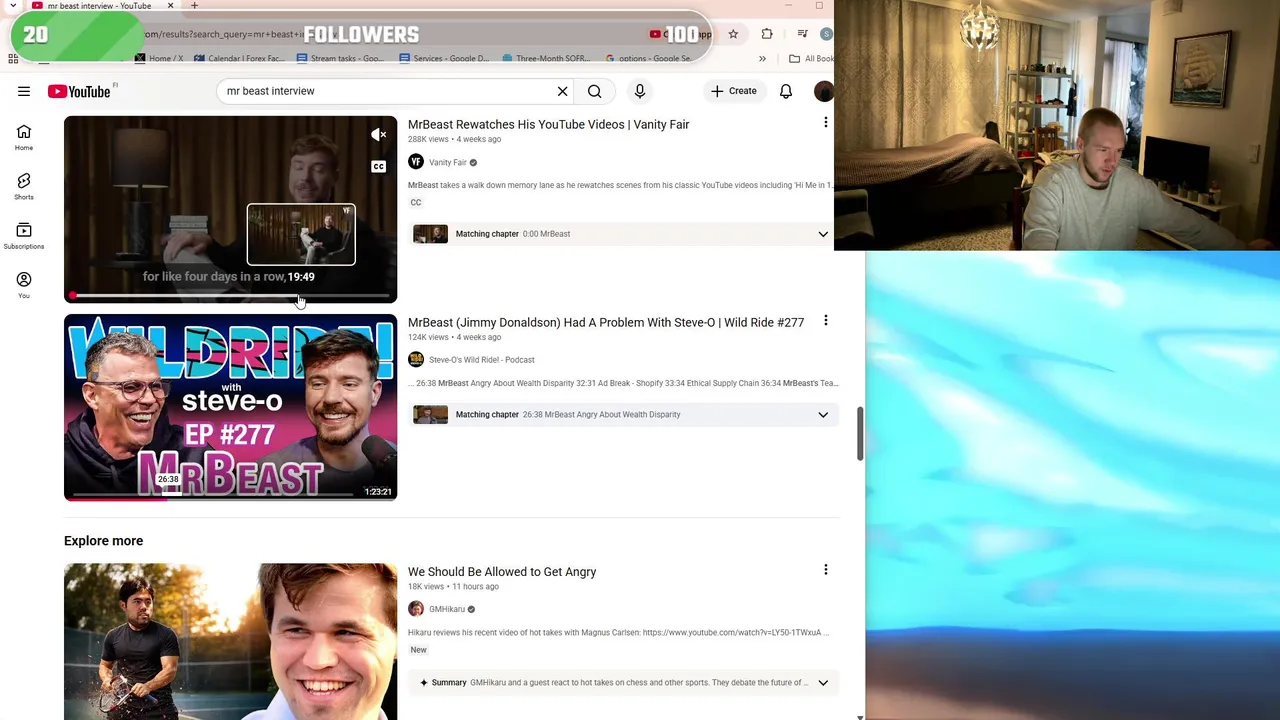Open the 'Three-Month SOFR...' bookmark
The height and width of the screenshot is (720, 1280).
[546, 59]
